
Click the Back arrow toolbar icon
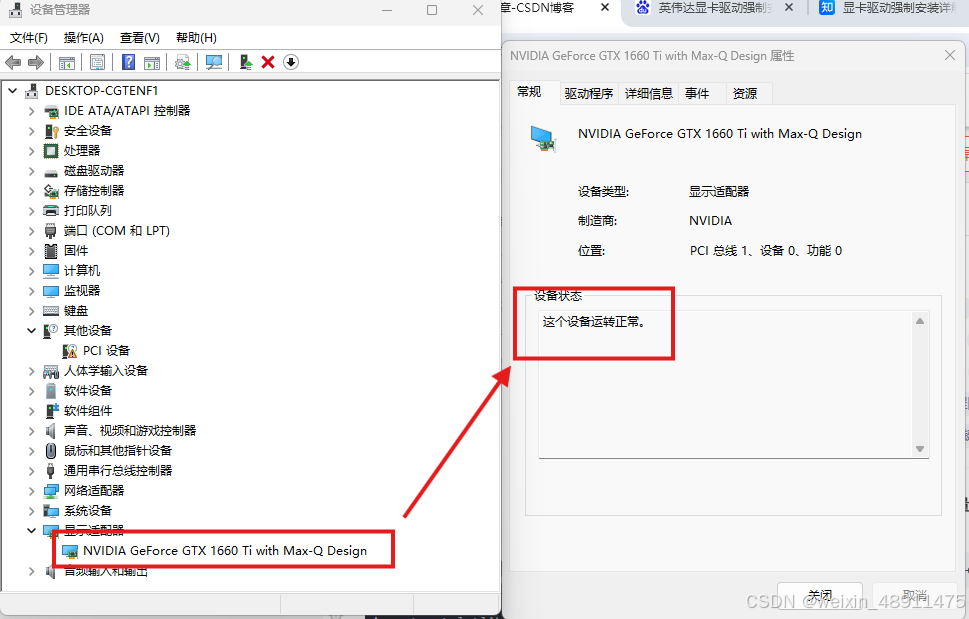[13, 62]
